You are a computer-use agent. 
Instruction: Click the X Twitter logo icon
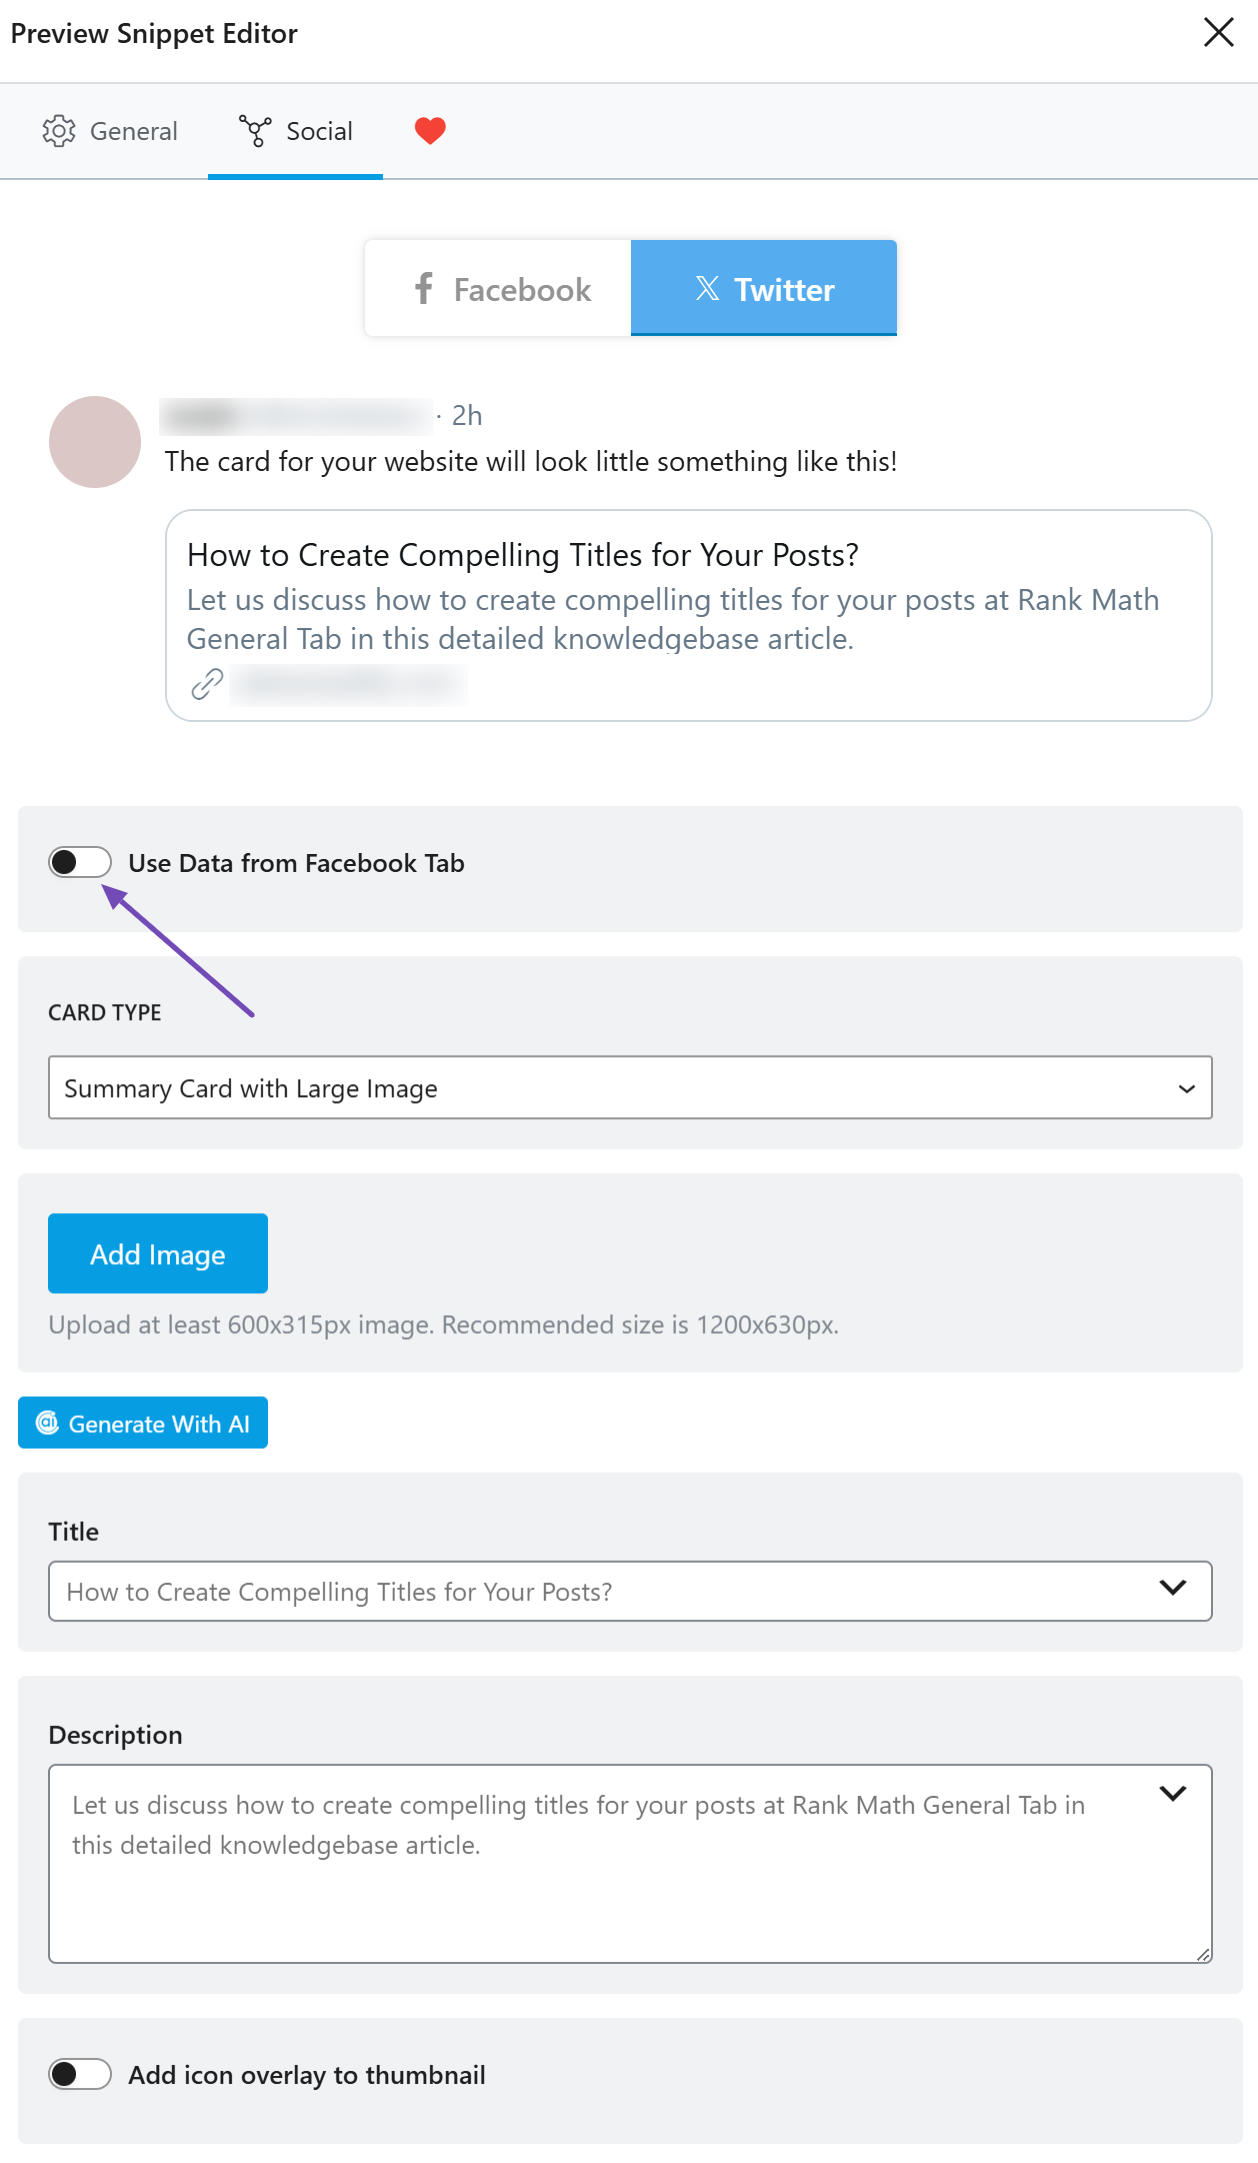click(707, 289)
